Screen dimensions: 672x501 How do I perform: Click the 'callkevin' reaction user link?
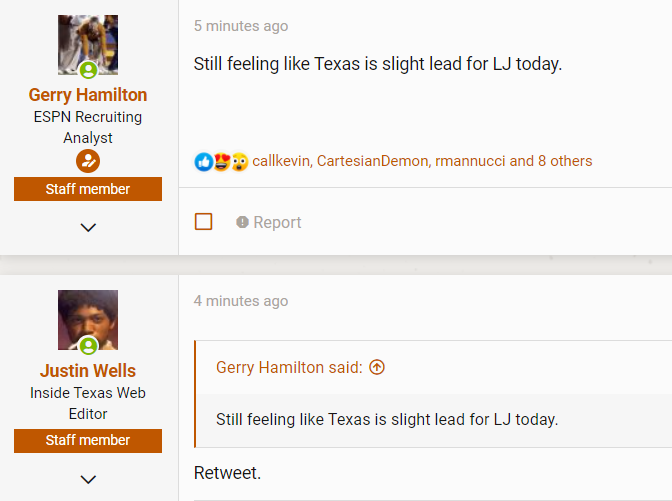(281, 161)
